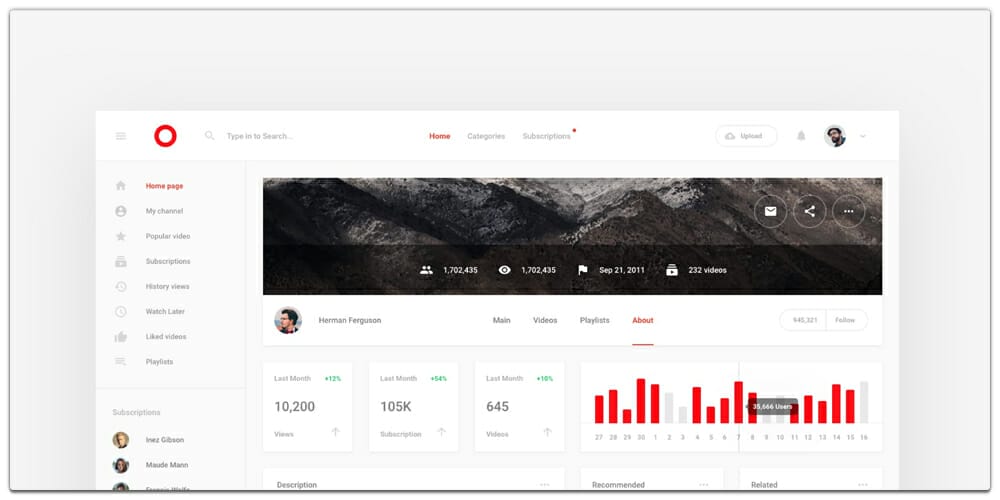This screenshot has height=500, width=1000.
Task: Click the share icon on banner
Action: (x=809, y=211)
